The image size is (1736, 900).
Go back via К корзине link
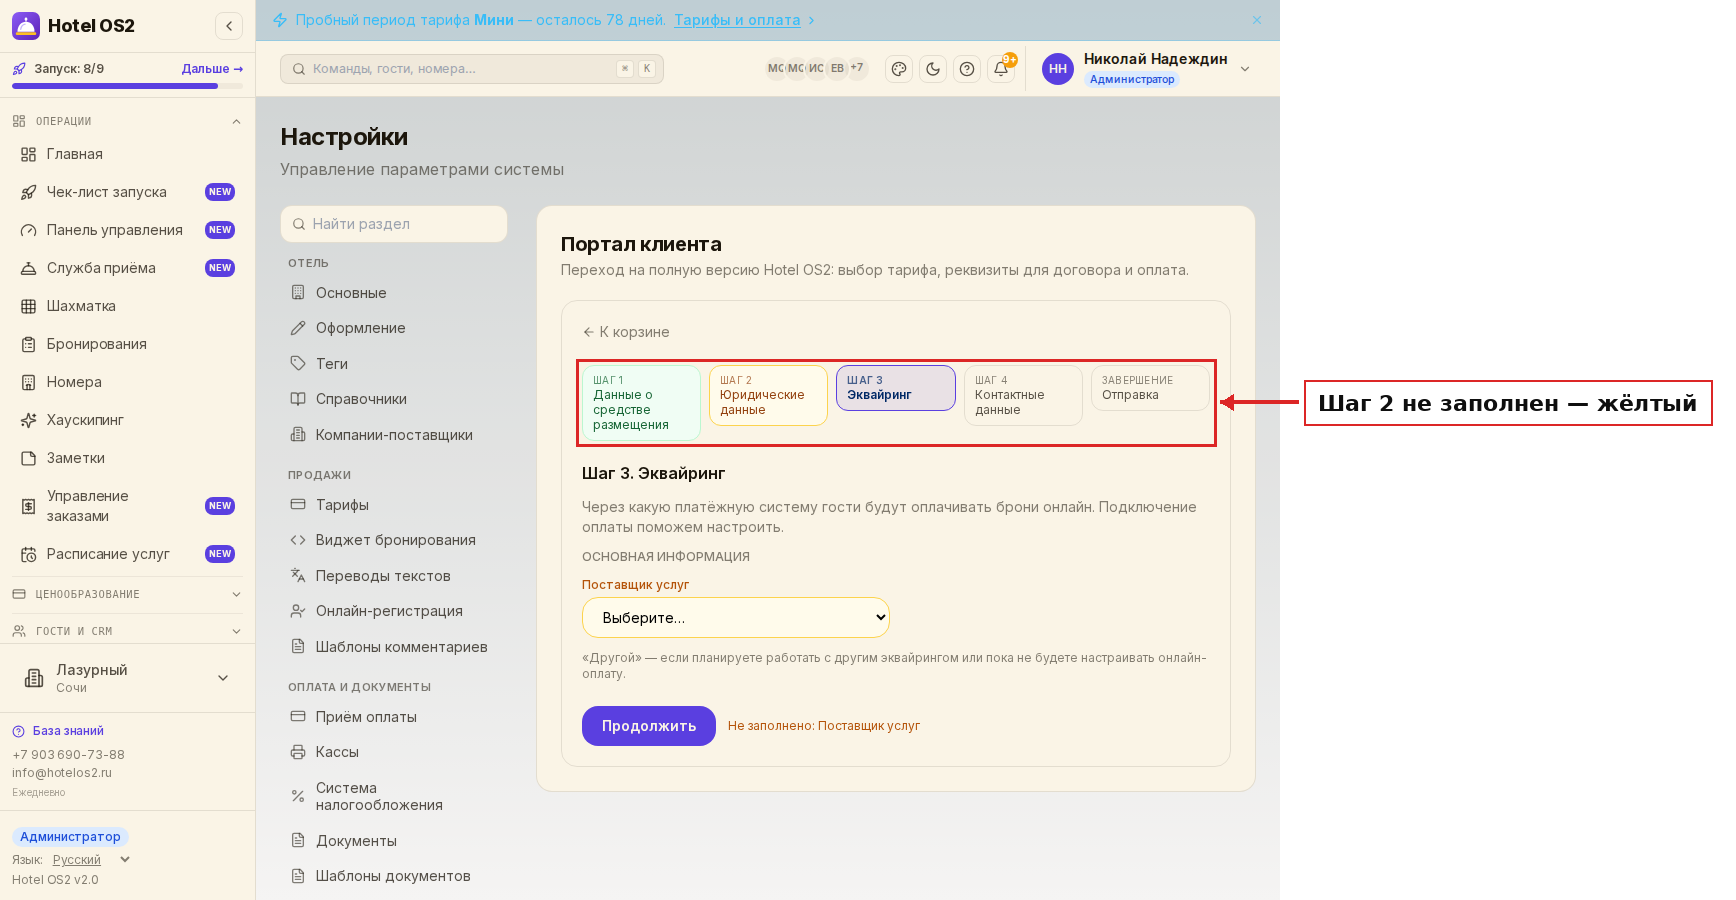[626, 332]
